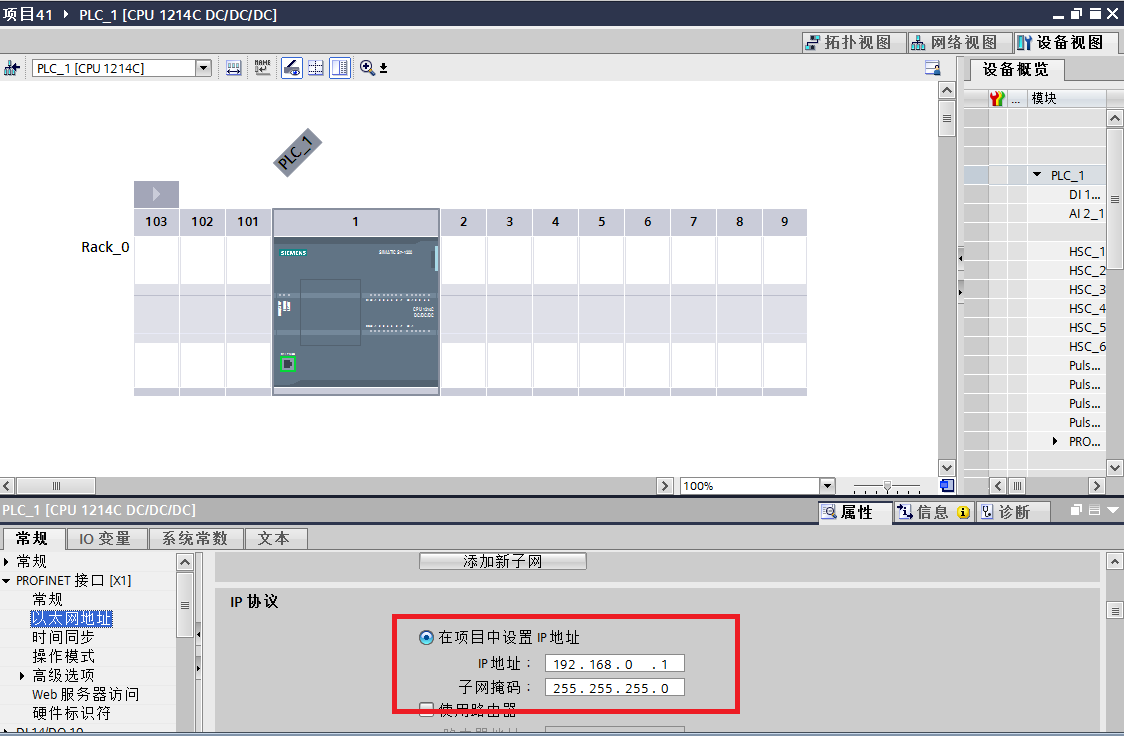Toggle the page break display icon
This screenshot has width=1124, height=736.
click(316, 68)
